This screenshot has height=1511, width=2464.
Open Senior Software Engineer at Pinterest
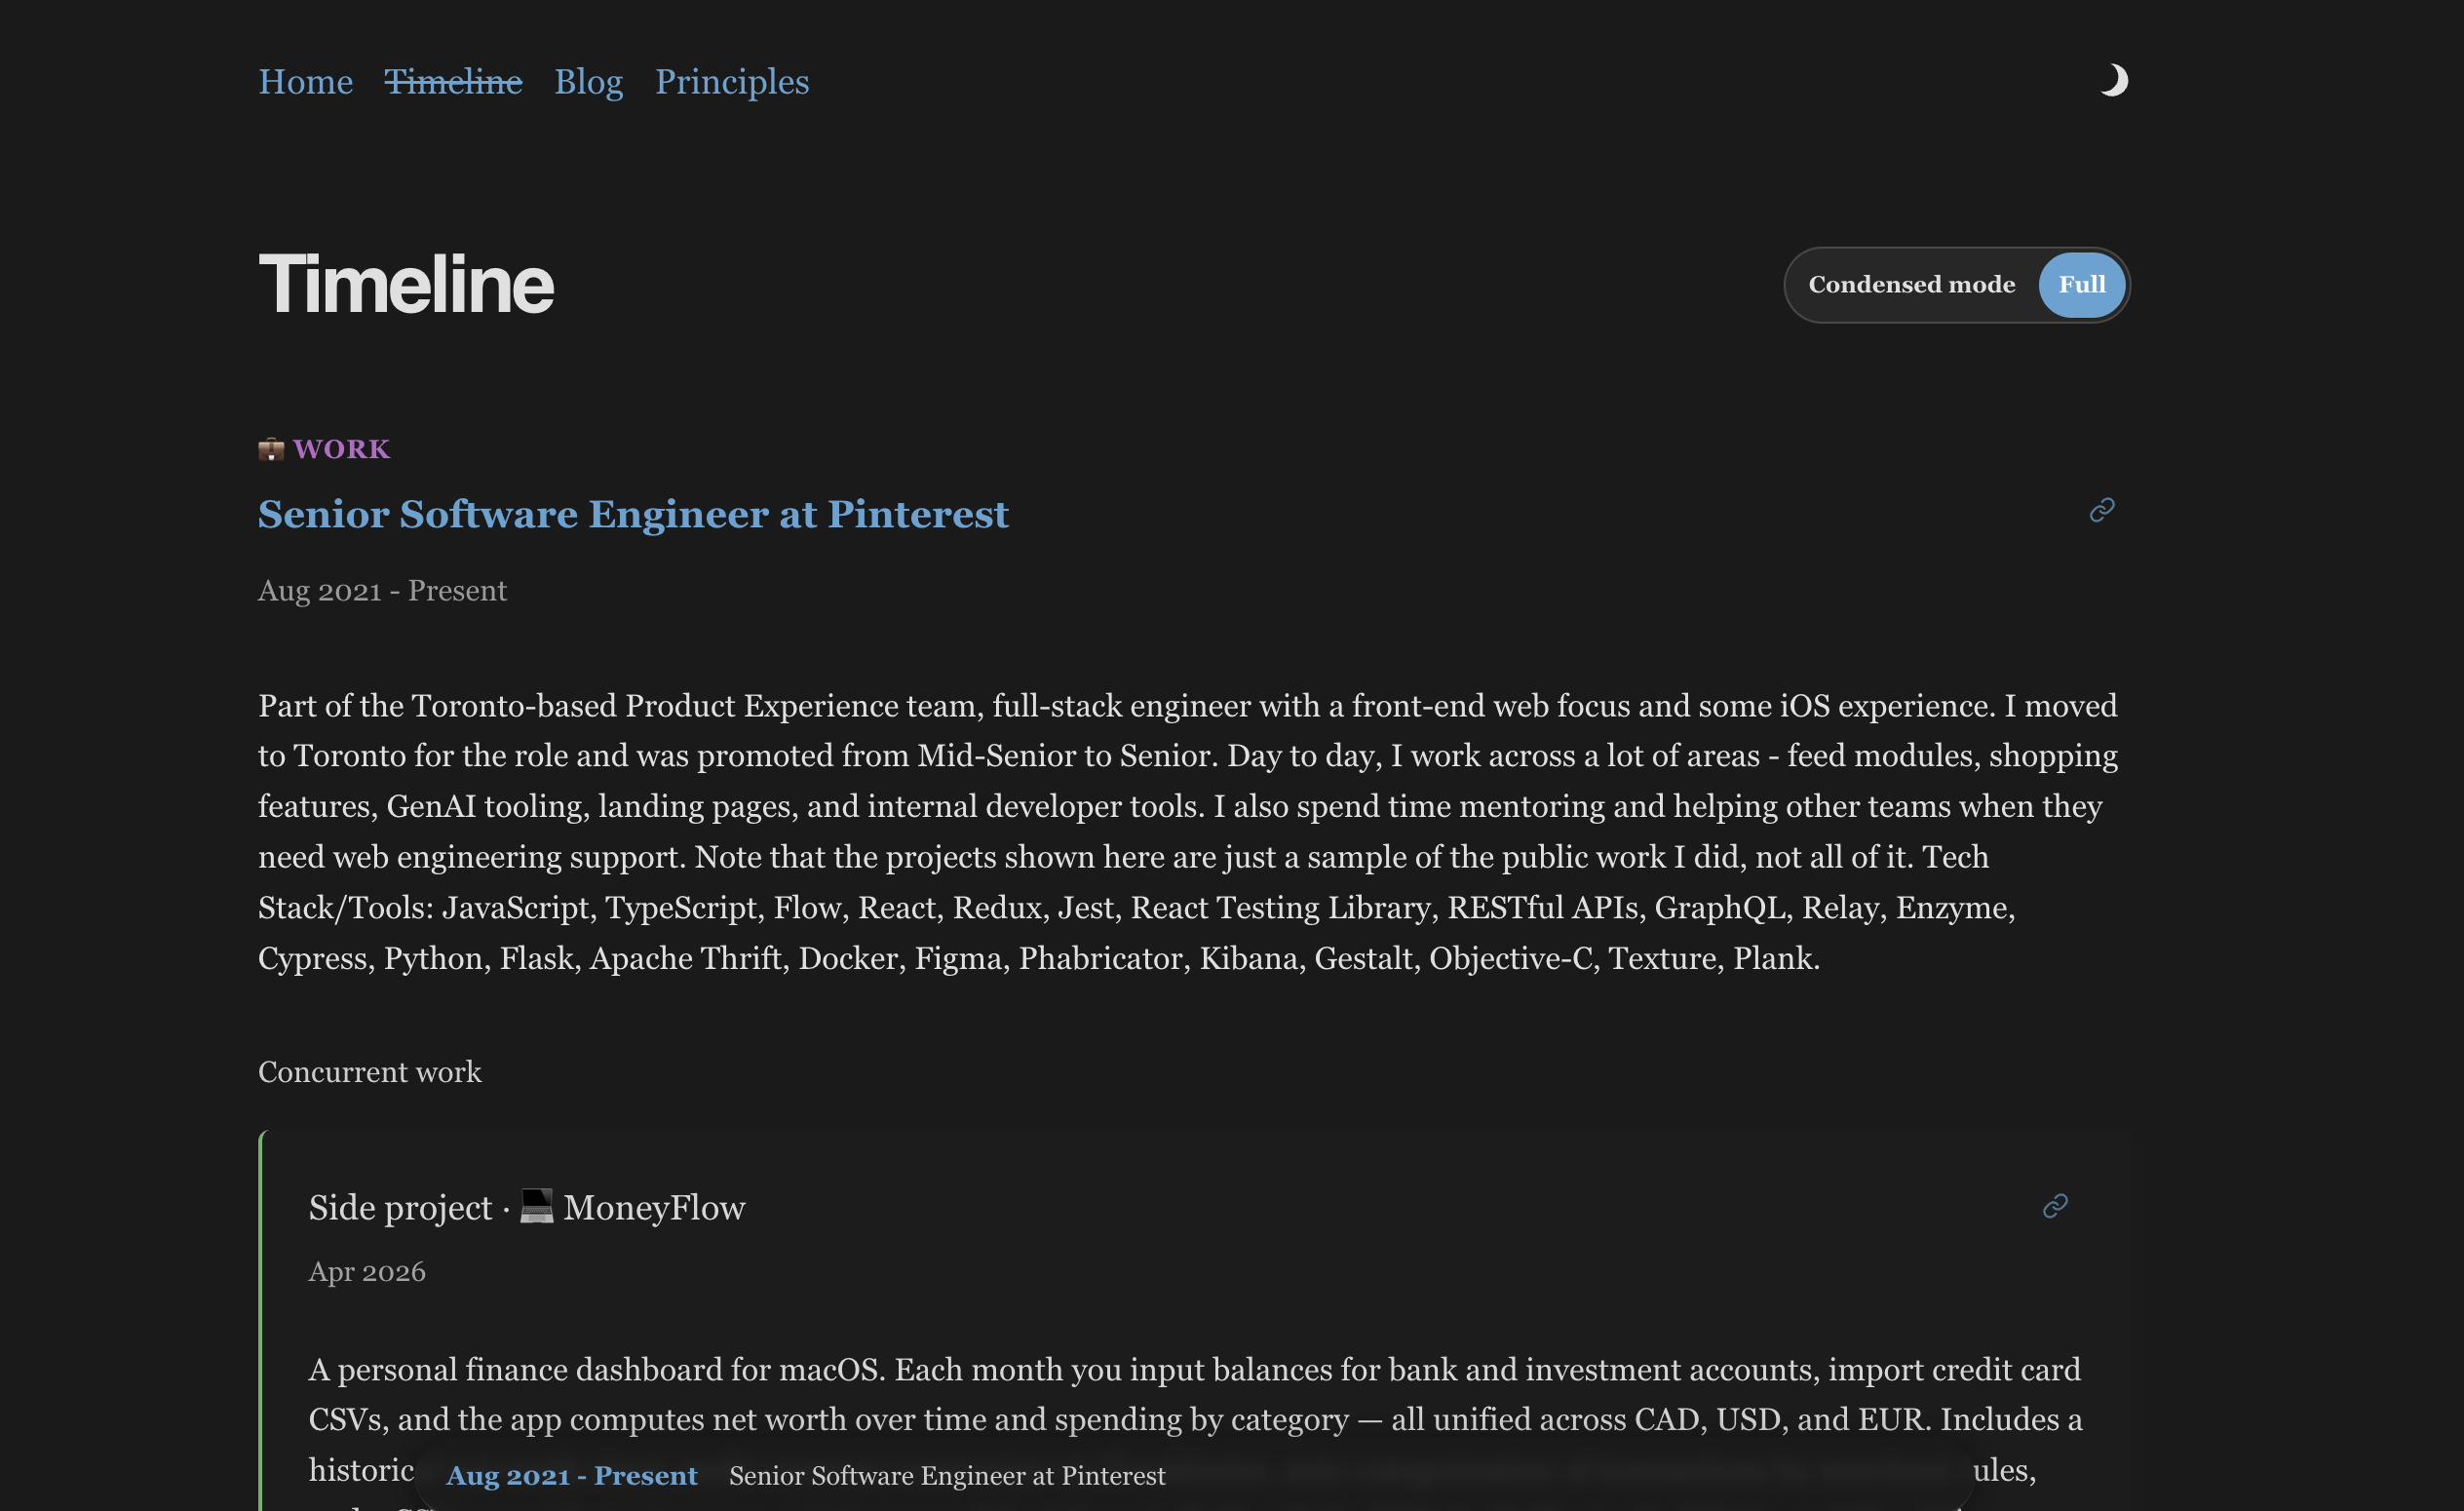(x=633, y=514)
